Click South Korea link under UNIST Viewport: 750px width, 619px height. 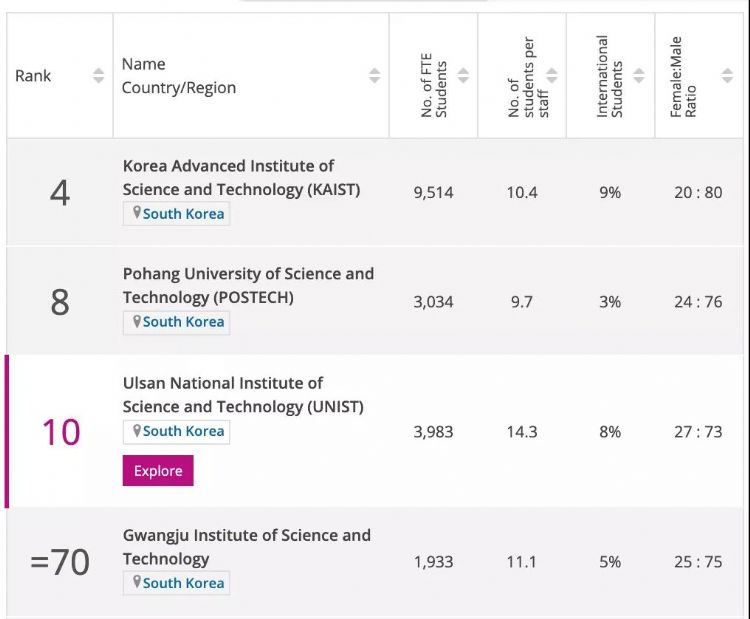point(183,431)
